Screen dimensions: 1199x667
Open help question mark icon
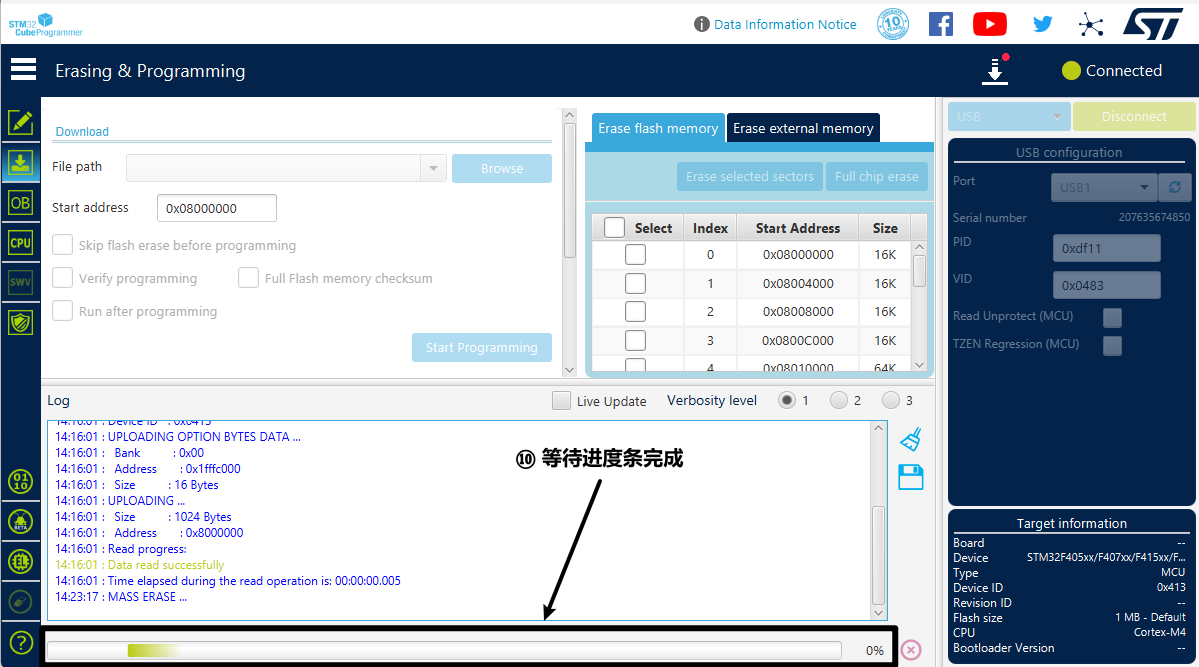pyautogui.click(x=20, y=642)
